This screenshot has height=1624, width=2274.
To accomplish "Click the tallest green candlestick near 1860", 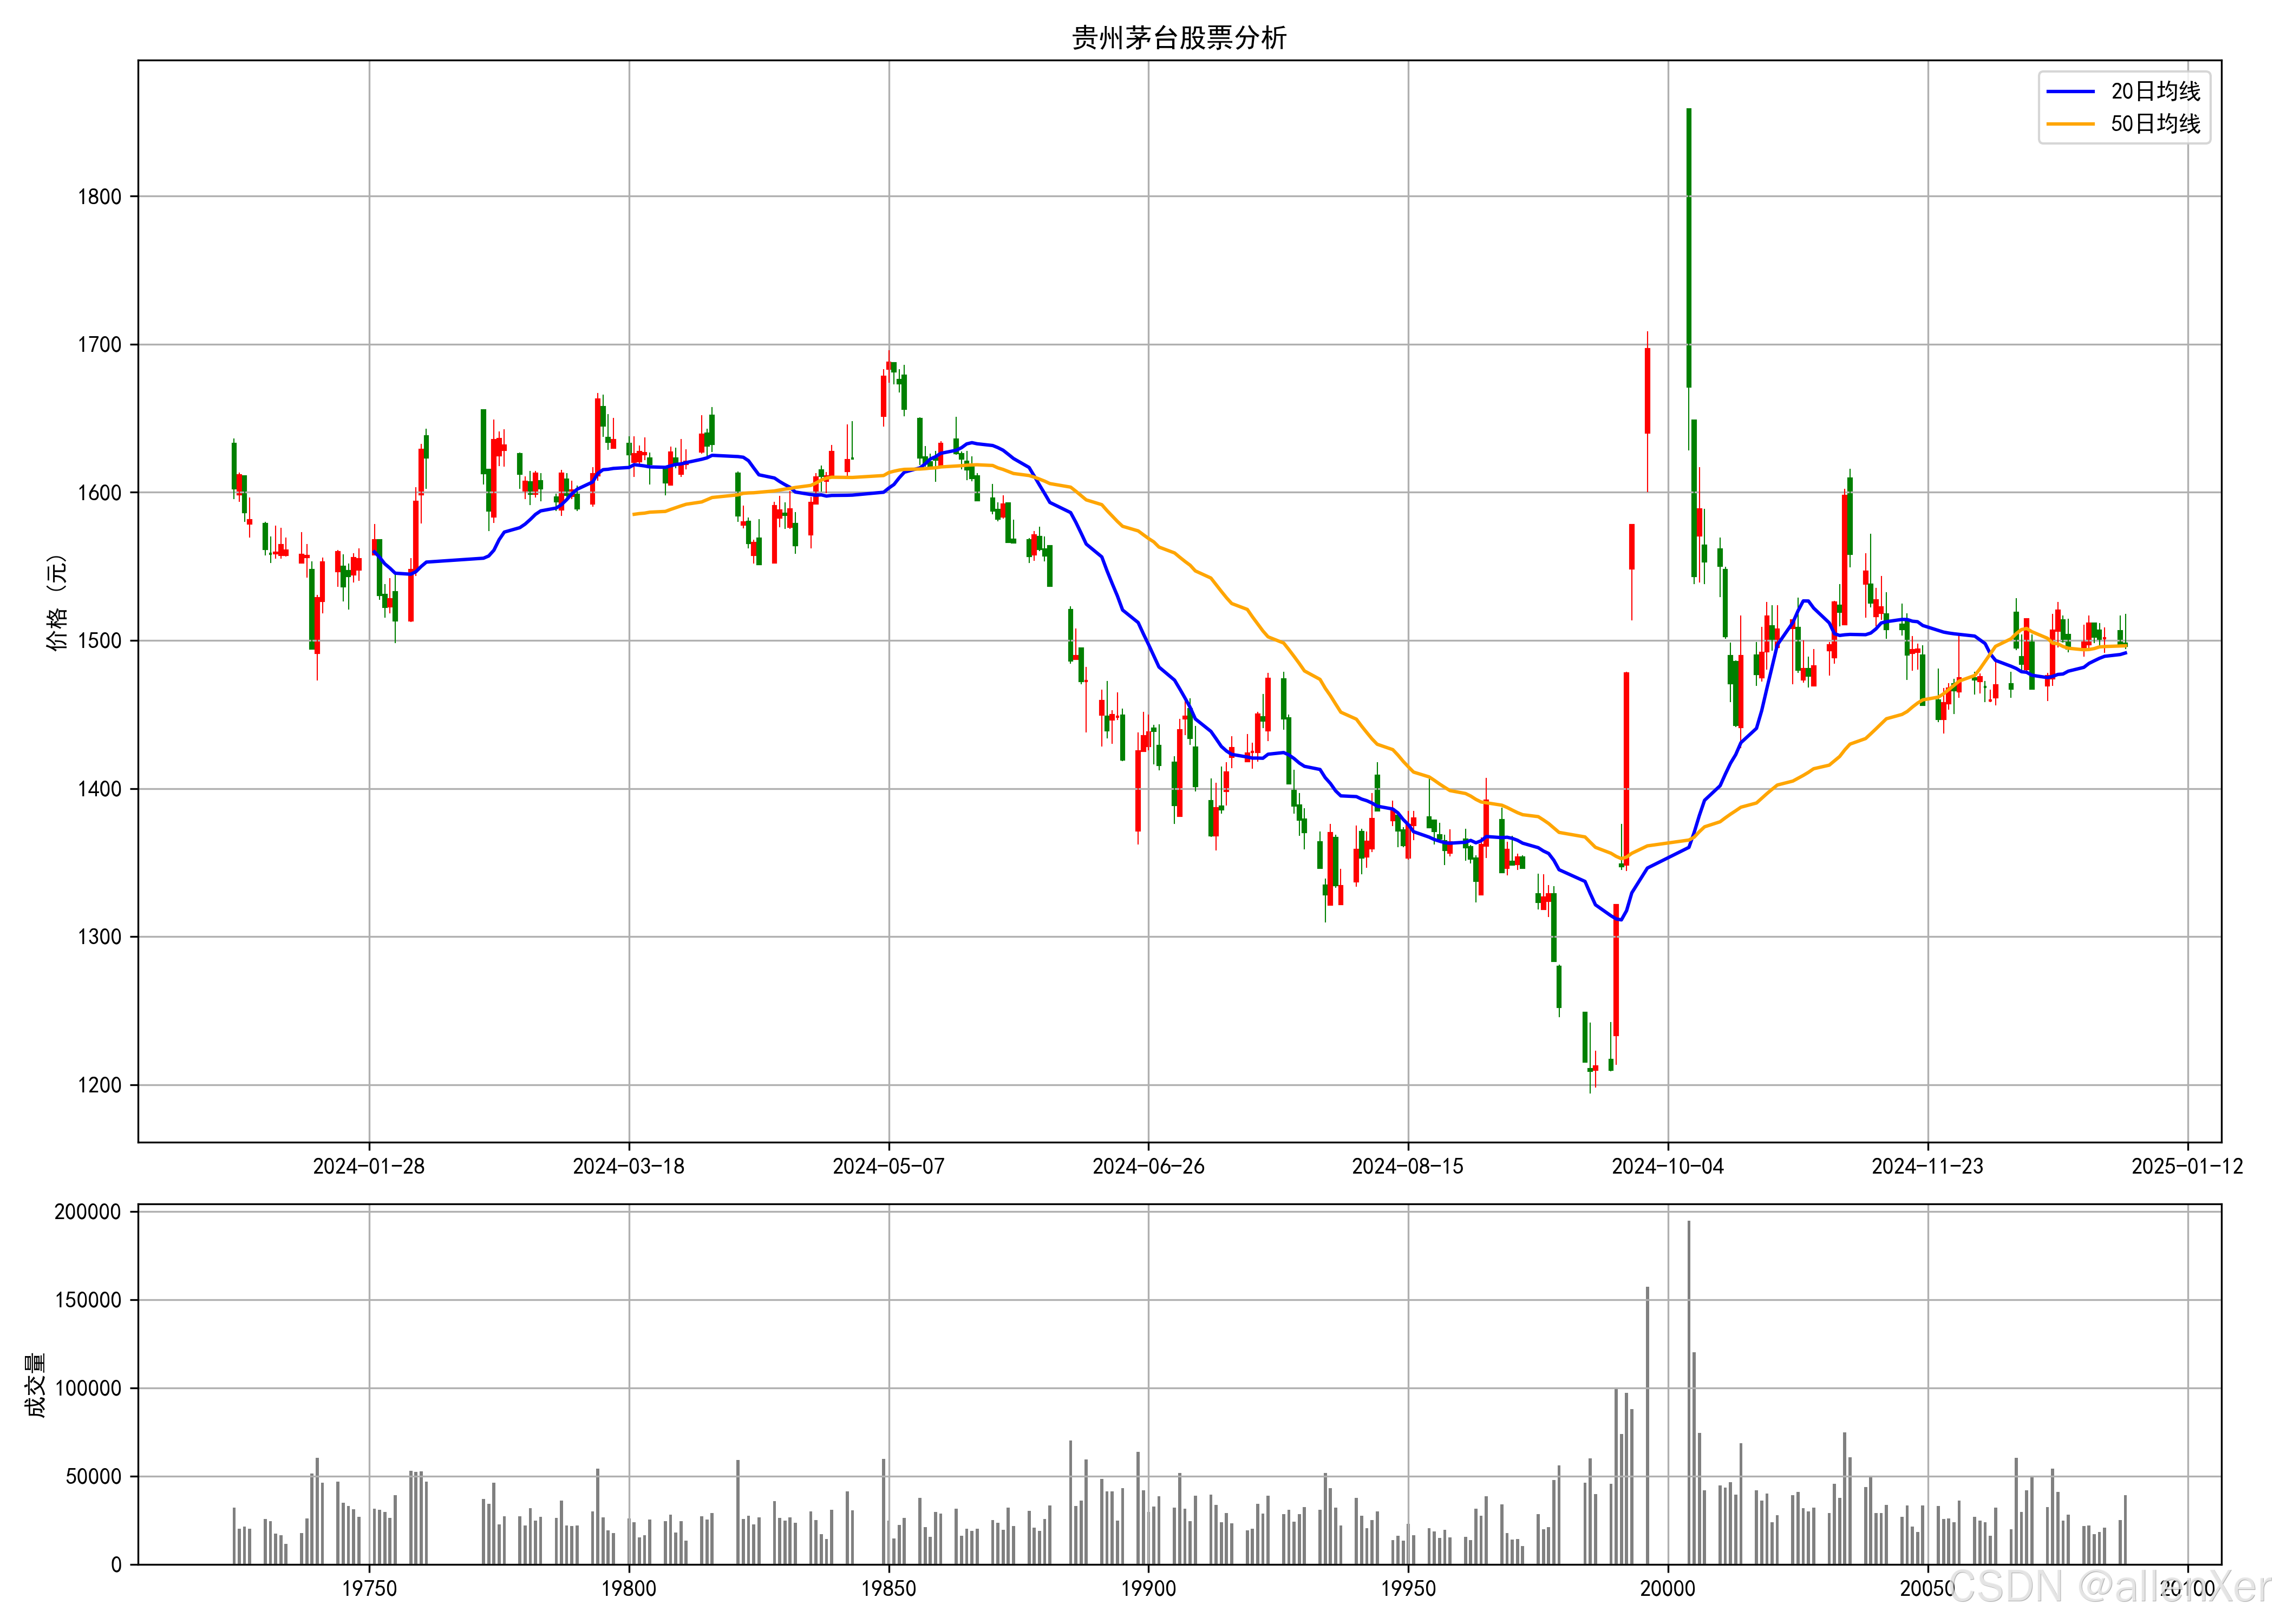I will pyautogui.click(x=1689, y=247).
